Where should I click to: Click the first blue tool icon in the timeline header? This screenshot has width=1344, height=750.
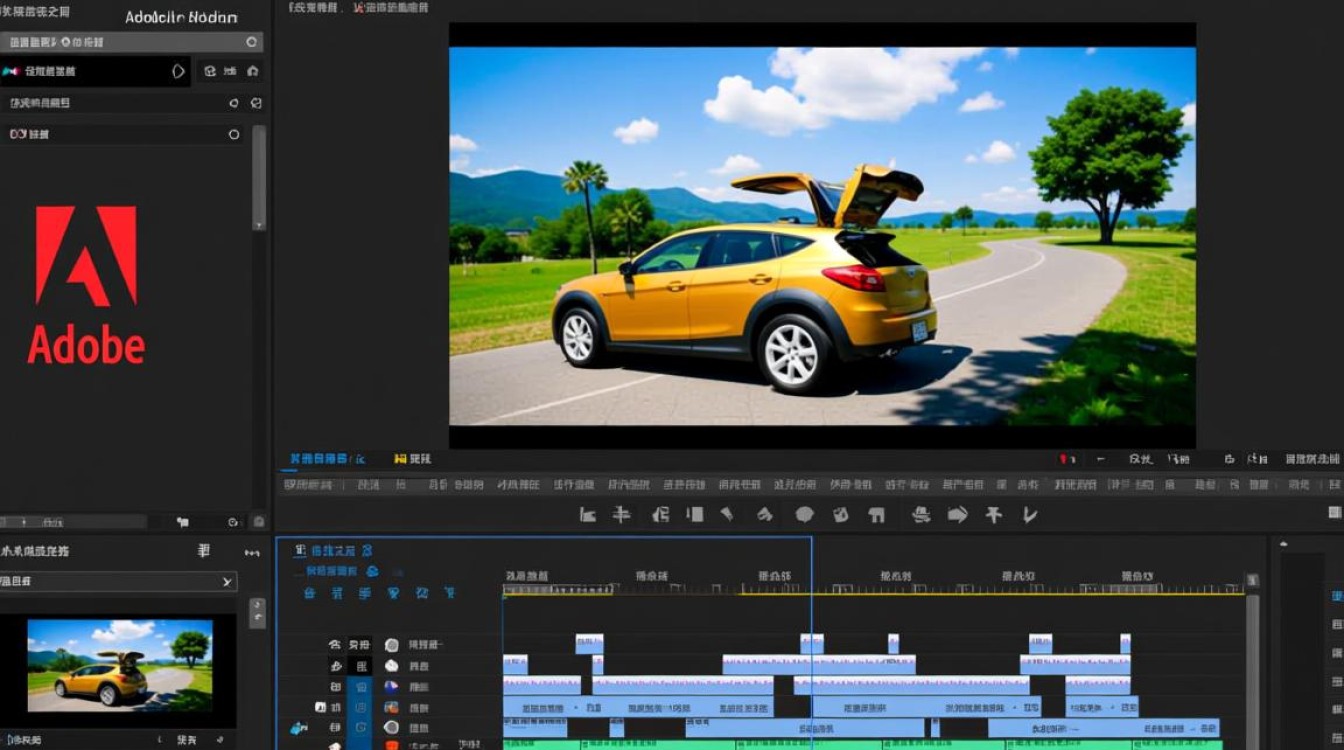pos(310,593)
